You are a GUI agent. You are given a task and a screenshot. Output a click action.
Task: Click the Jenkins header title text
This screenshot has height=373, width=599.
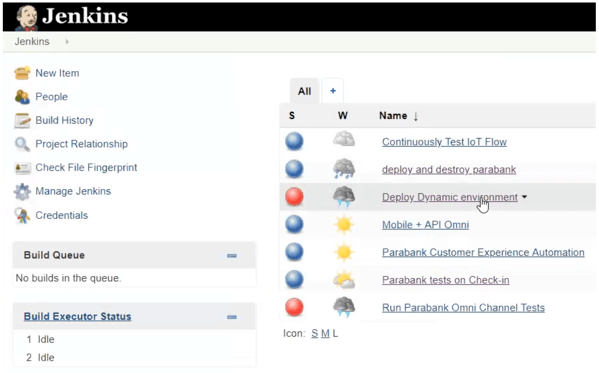coord(85,16)
